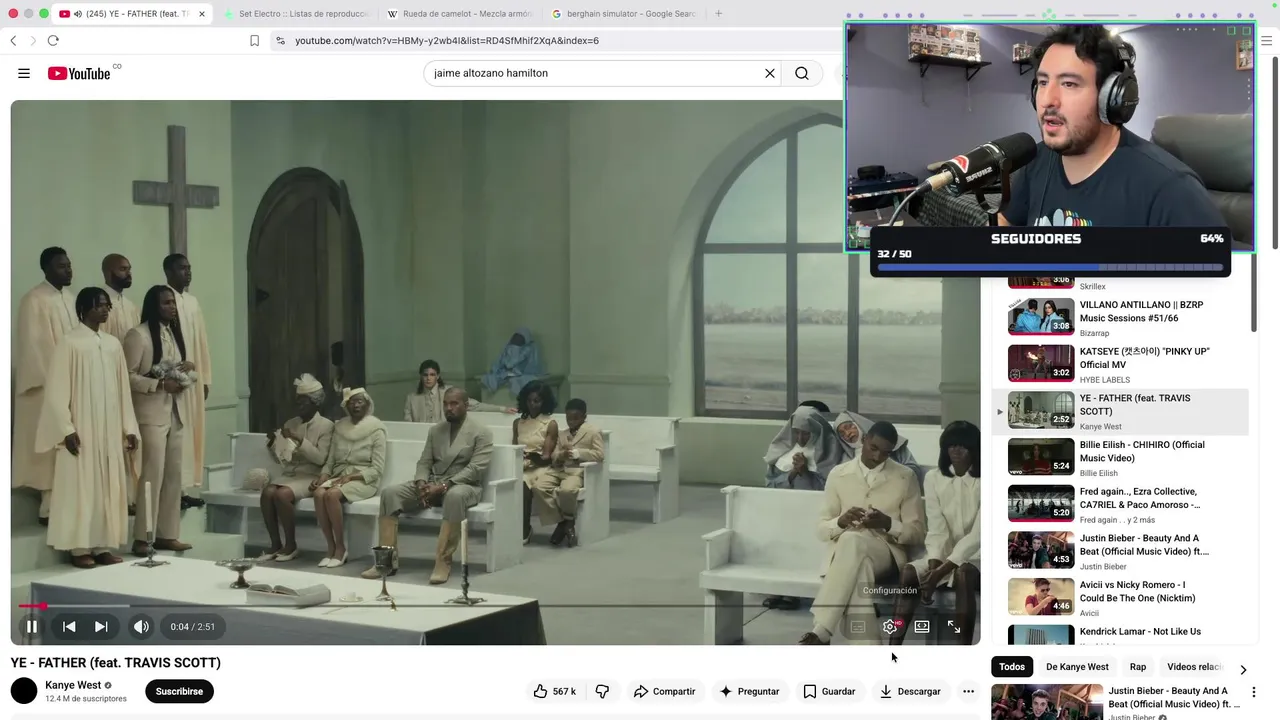The image size is (1280, 720).
Task: Click the video time display 0:04 / 2:51
Action: pos(192,627)
